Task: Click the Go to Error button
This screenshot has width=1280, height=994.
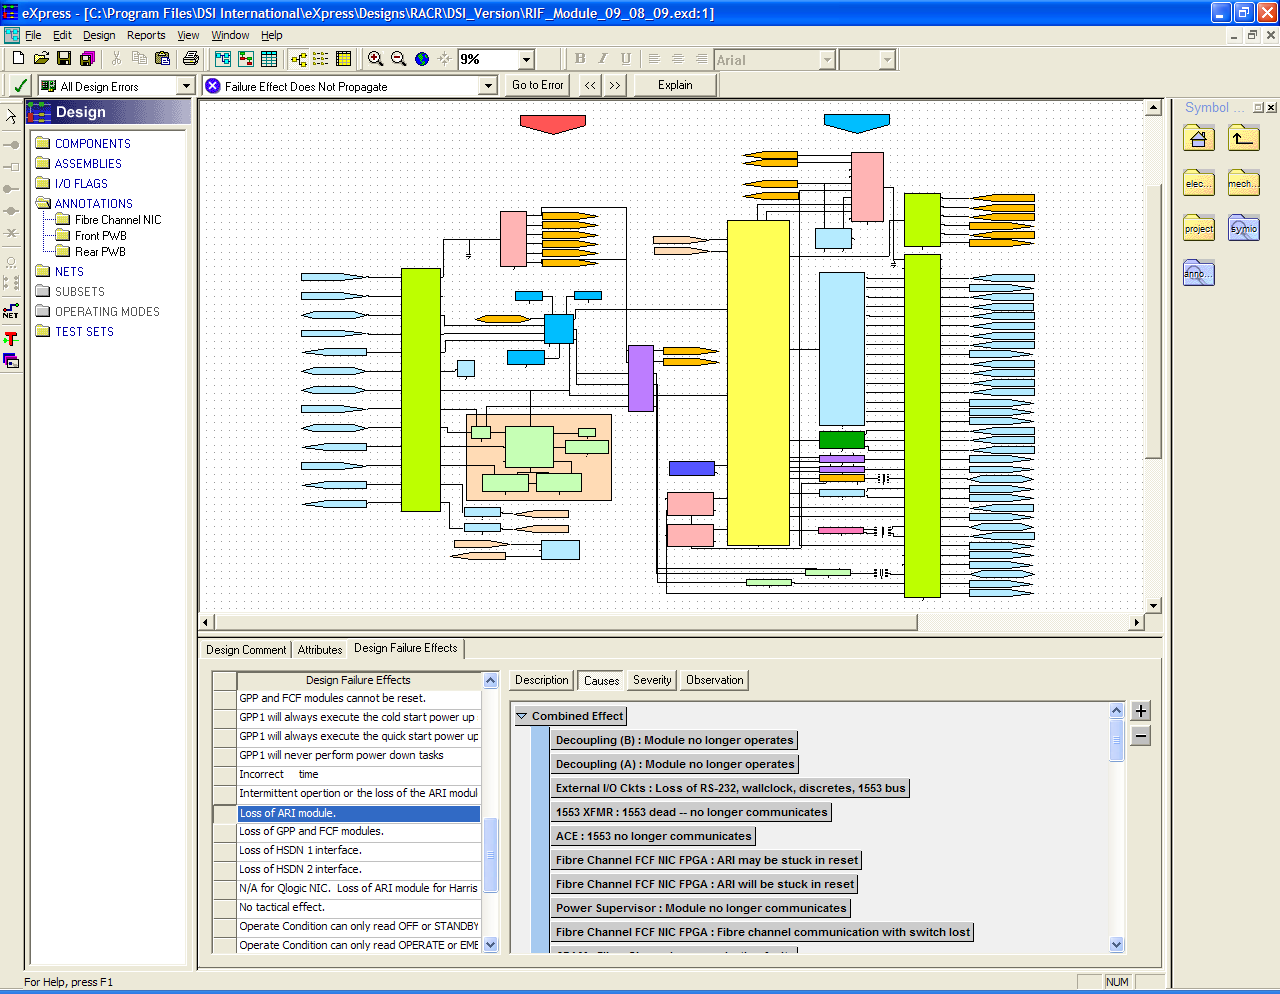Action: click(537, 86)
